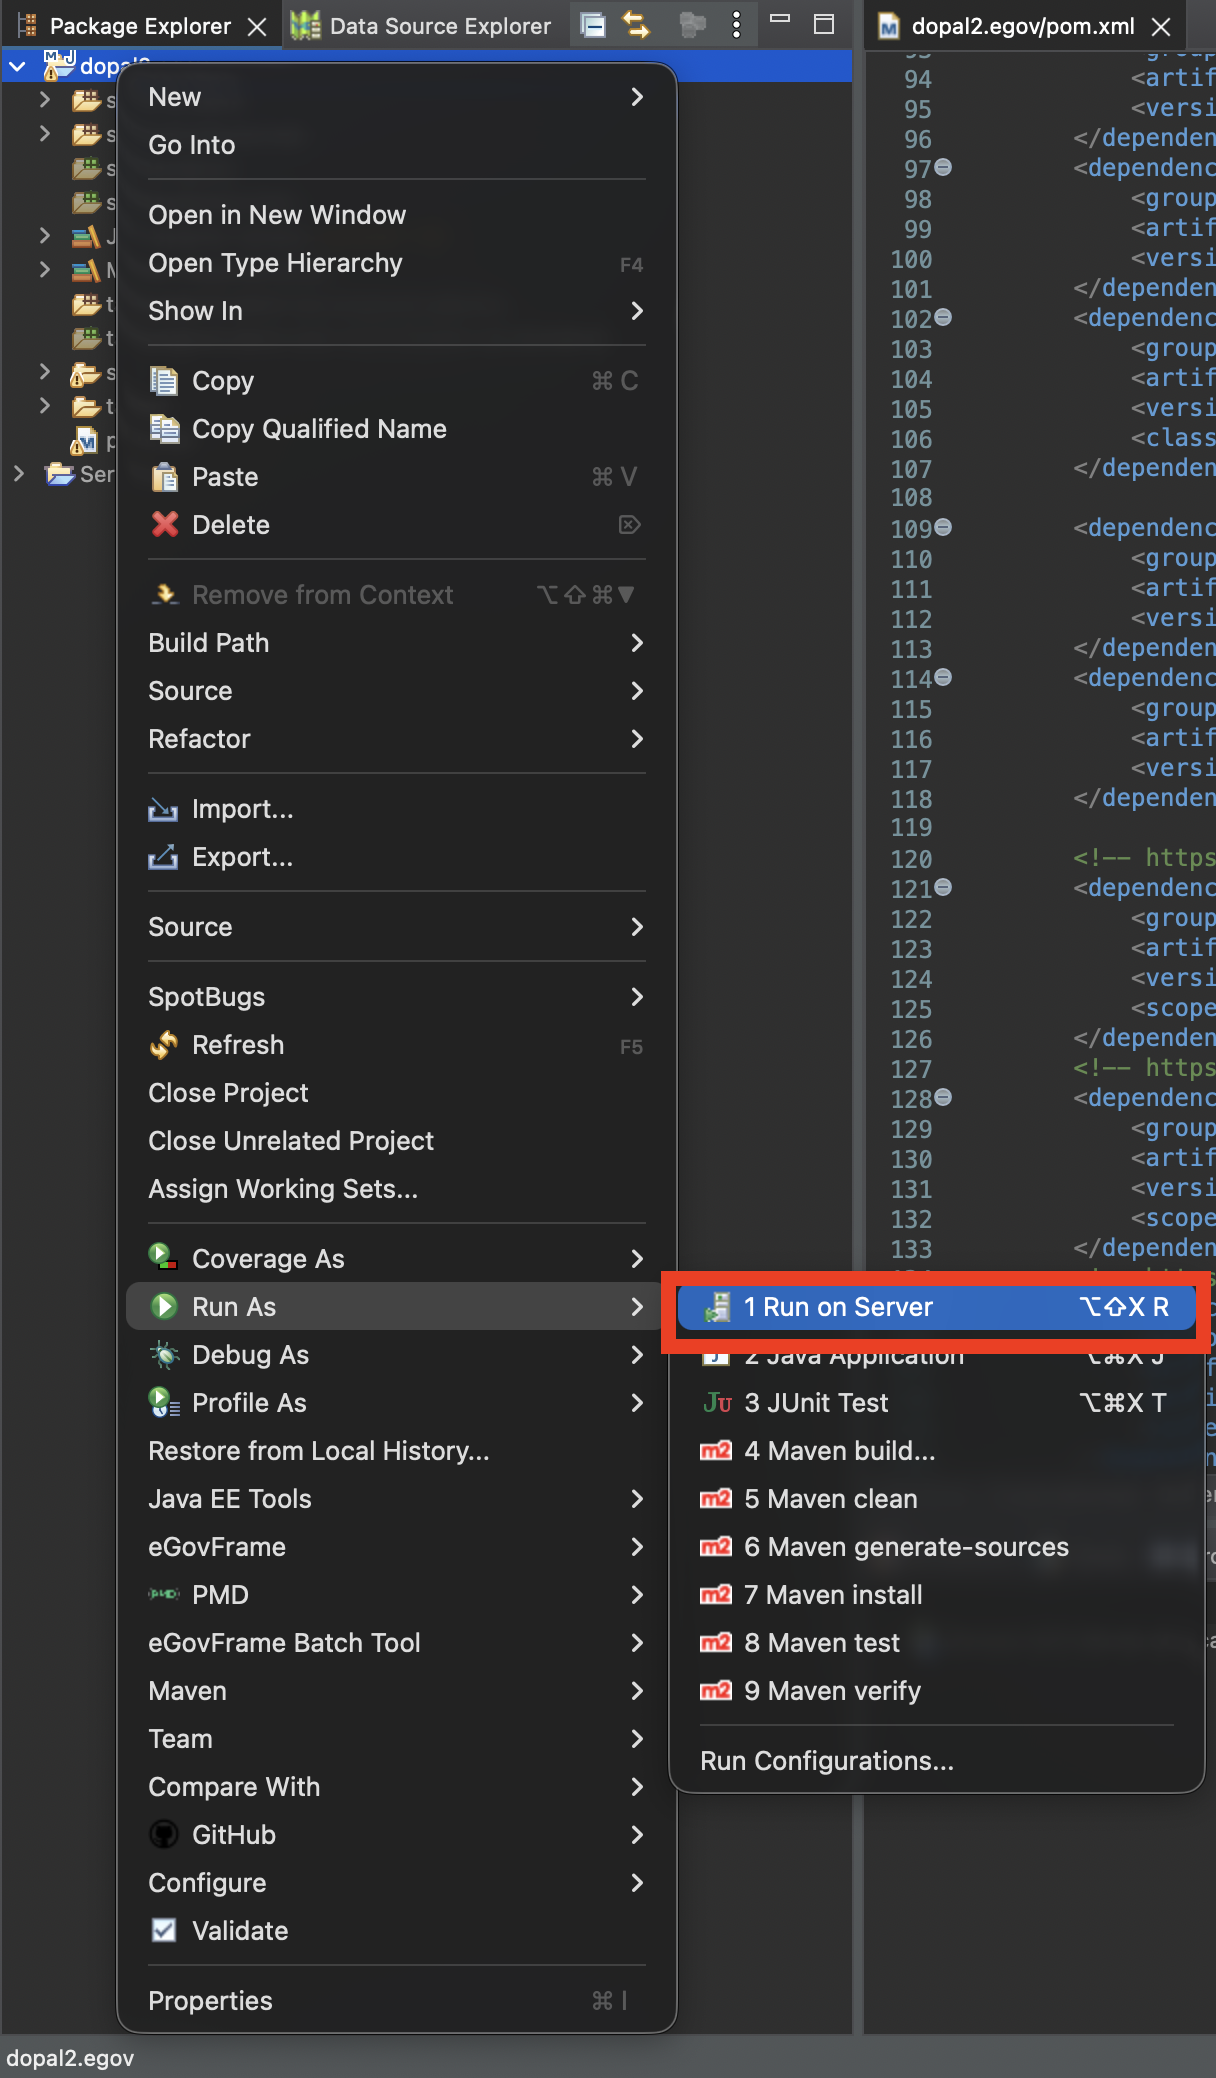The height and width of the screenshot is (2078, 1216).
Task: Choose 3 JUnit Test
Action: (936, 1403)
